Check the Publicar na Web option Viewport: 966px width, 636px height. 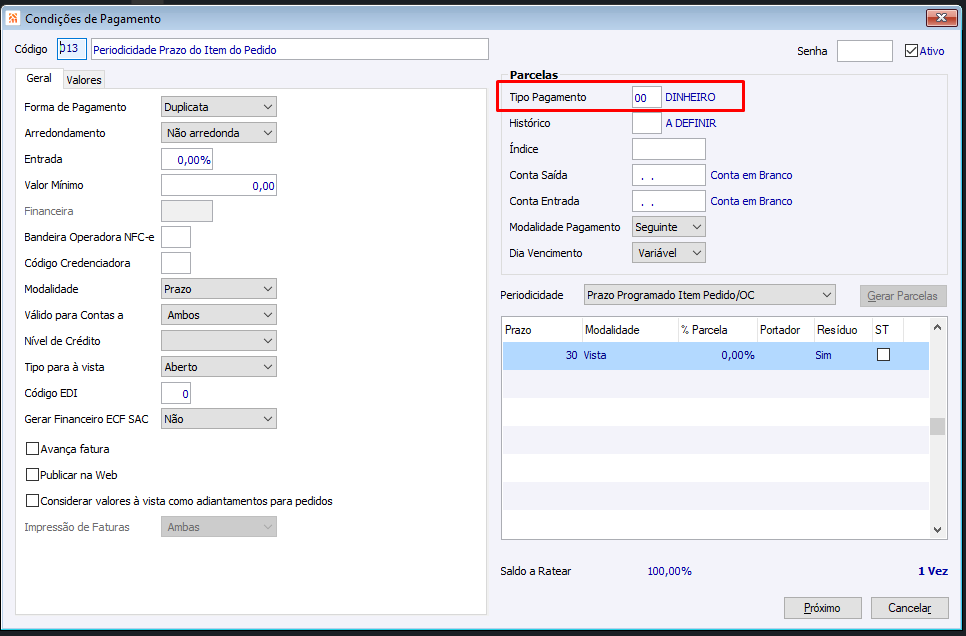click(x=33, y=475)
